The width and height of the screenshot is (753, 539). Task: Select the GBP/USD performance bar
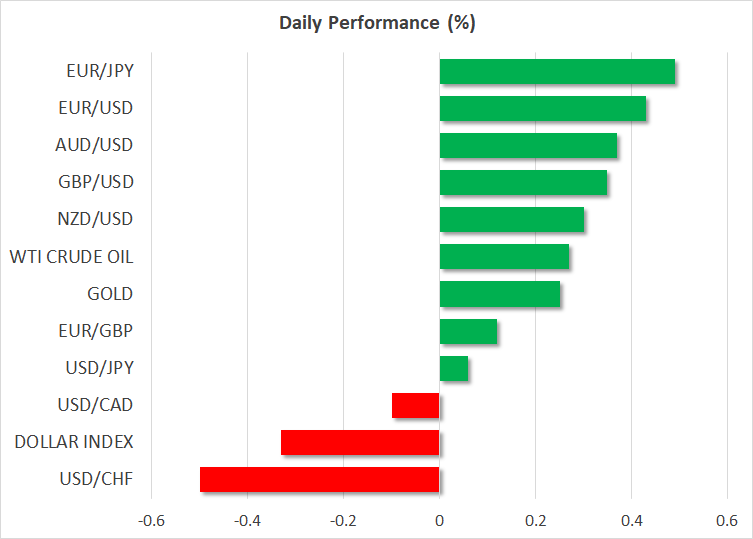[x=523, y=182]
